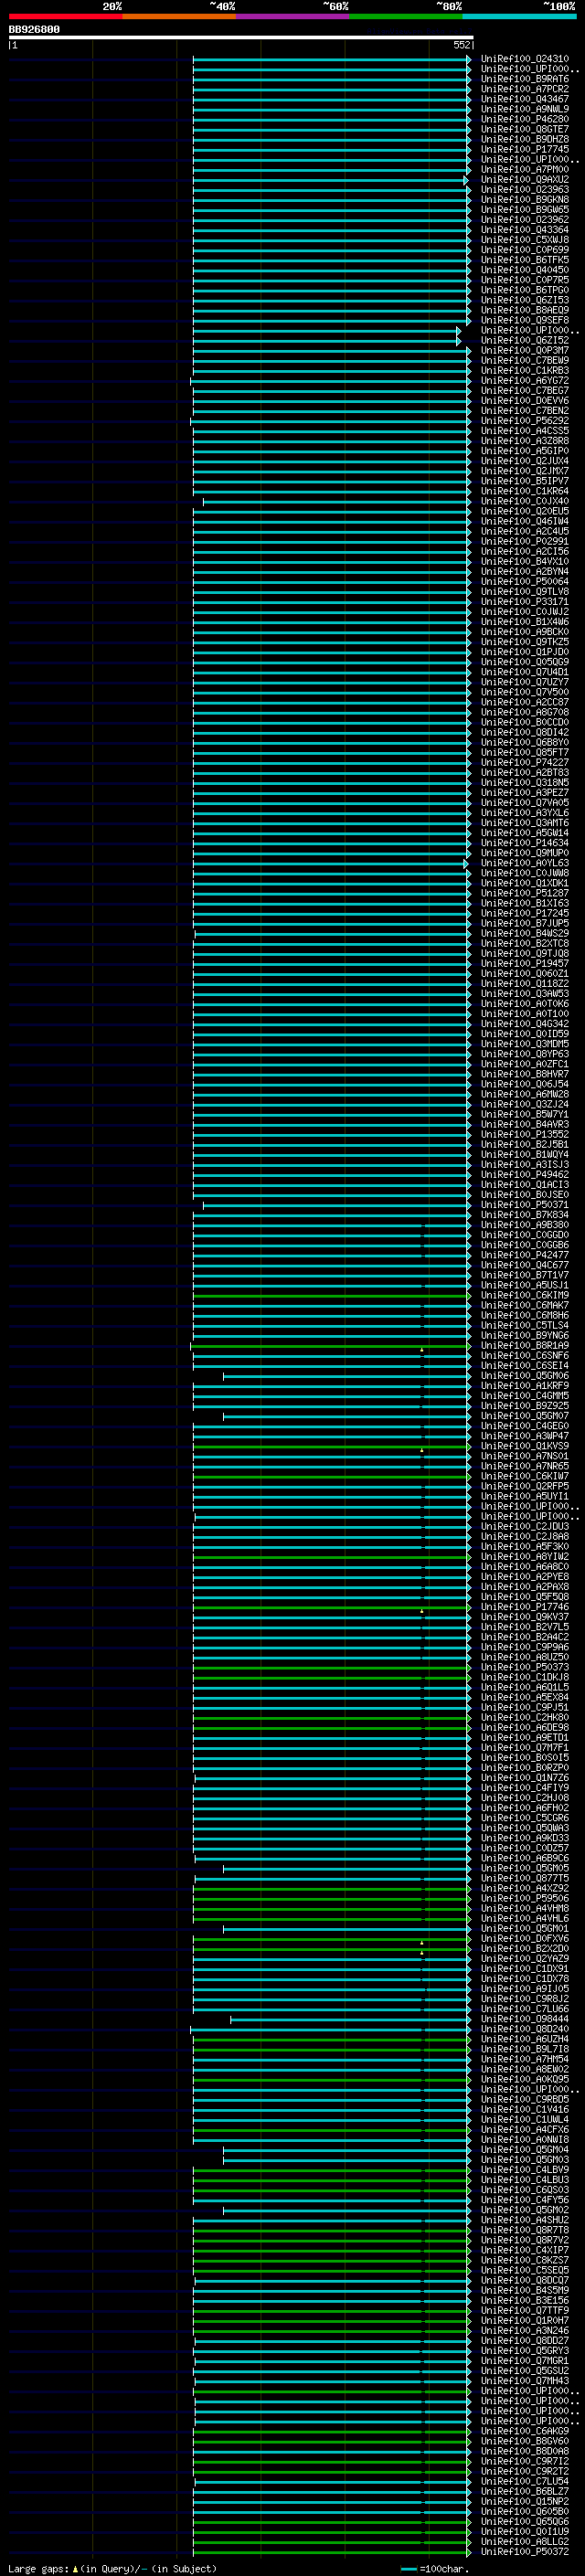Open hit UniRef100_Q2JUX4
This screenshot has height=2576, width=585.
click(x=525, y=461)
